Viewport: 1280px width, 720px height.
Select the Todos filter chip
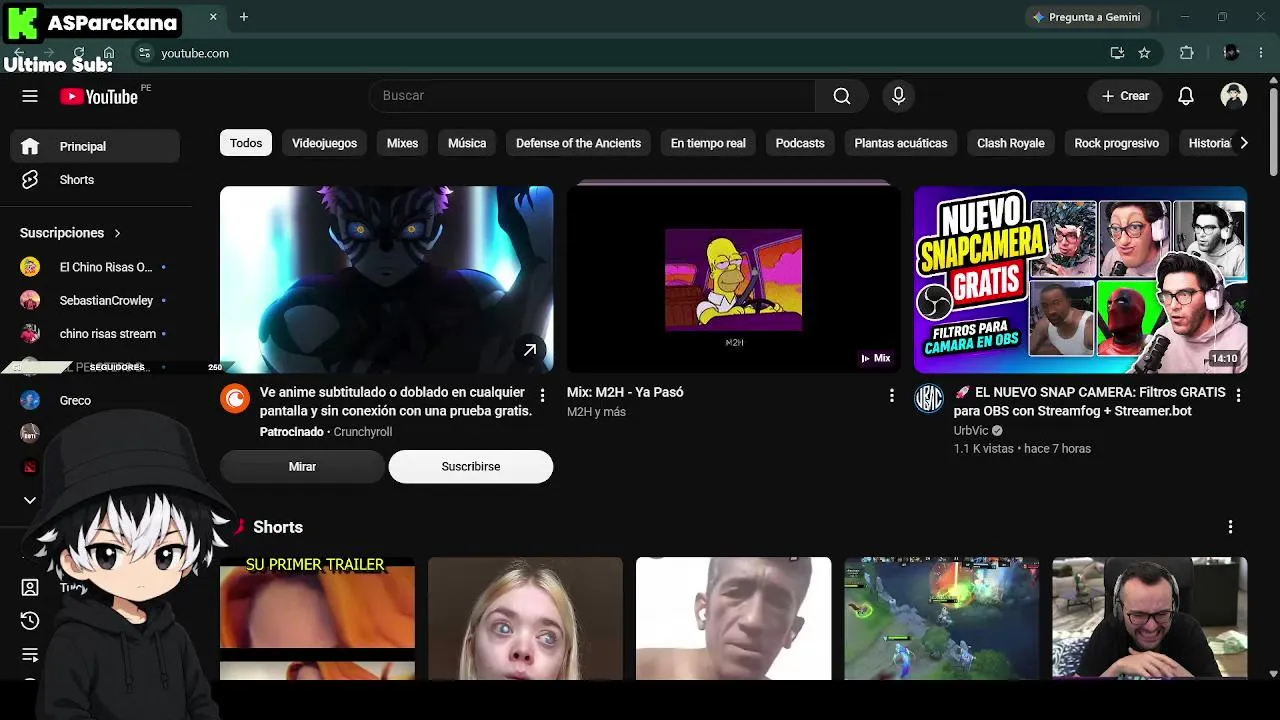[x=246, y=143]
